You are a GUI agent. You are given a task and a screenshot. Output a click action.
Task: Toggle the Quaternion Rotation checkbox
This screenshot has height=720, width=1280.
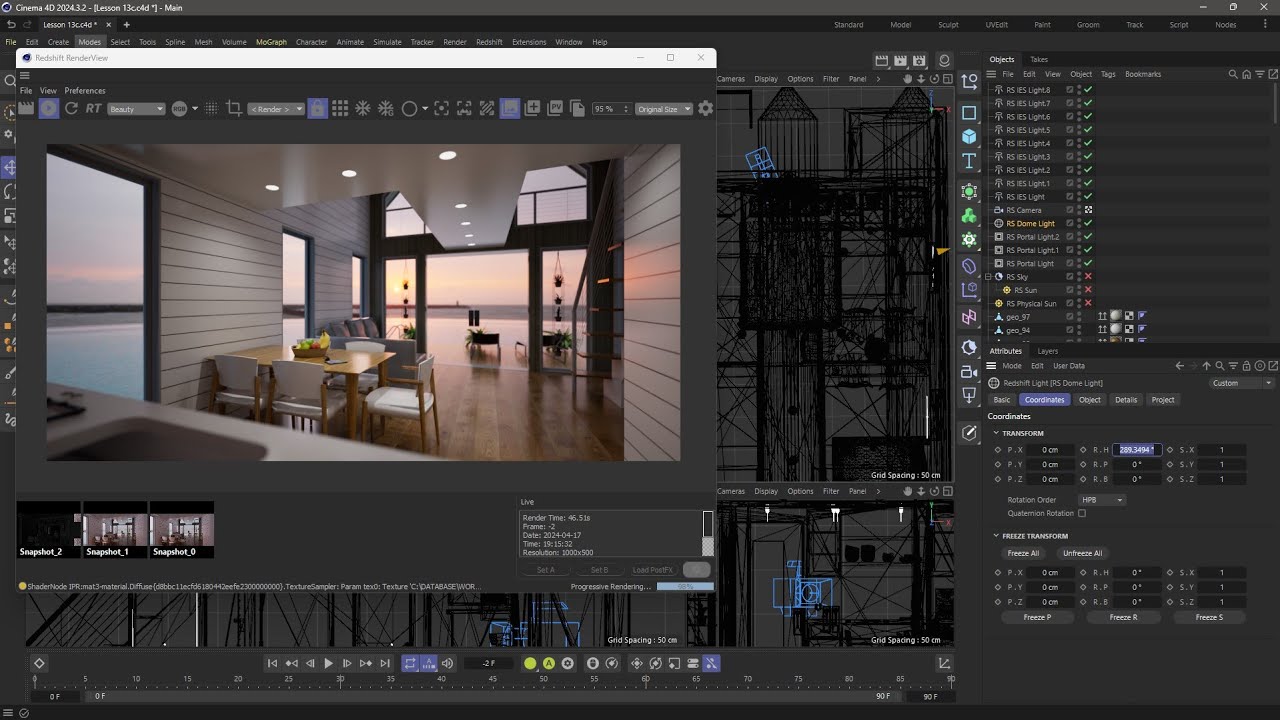(1082, 513)
